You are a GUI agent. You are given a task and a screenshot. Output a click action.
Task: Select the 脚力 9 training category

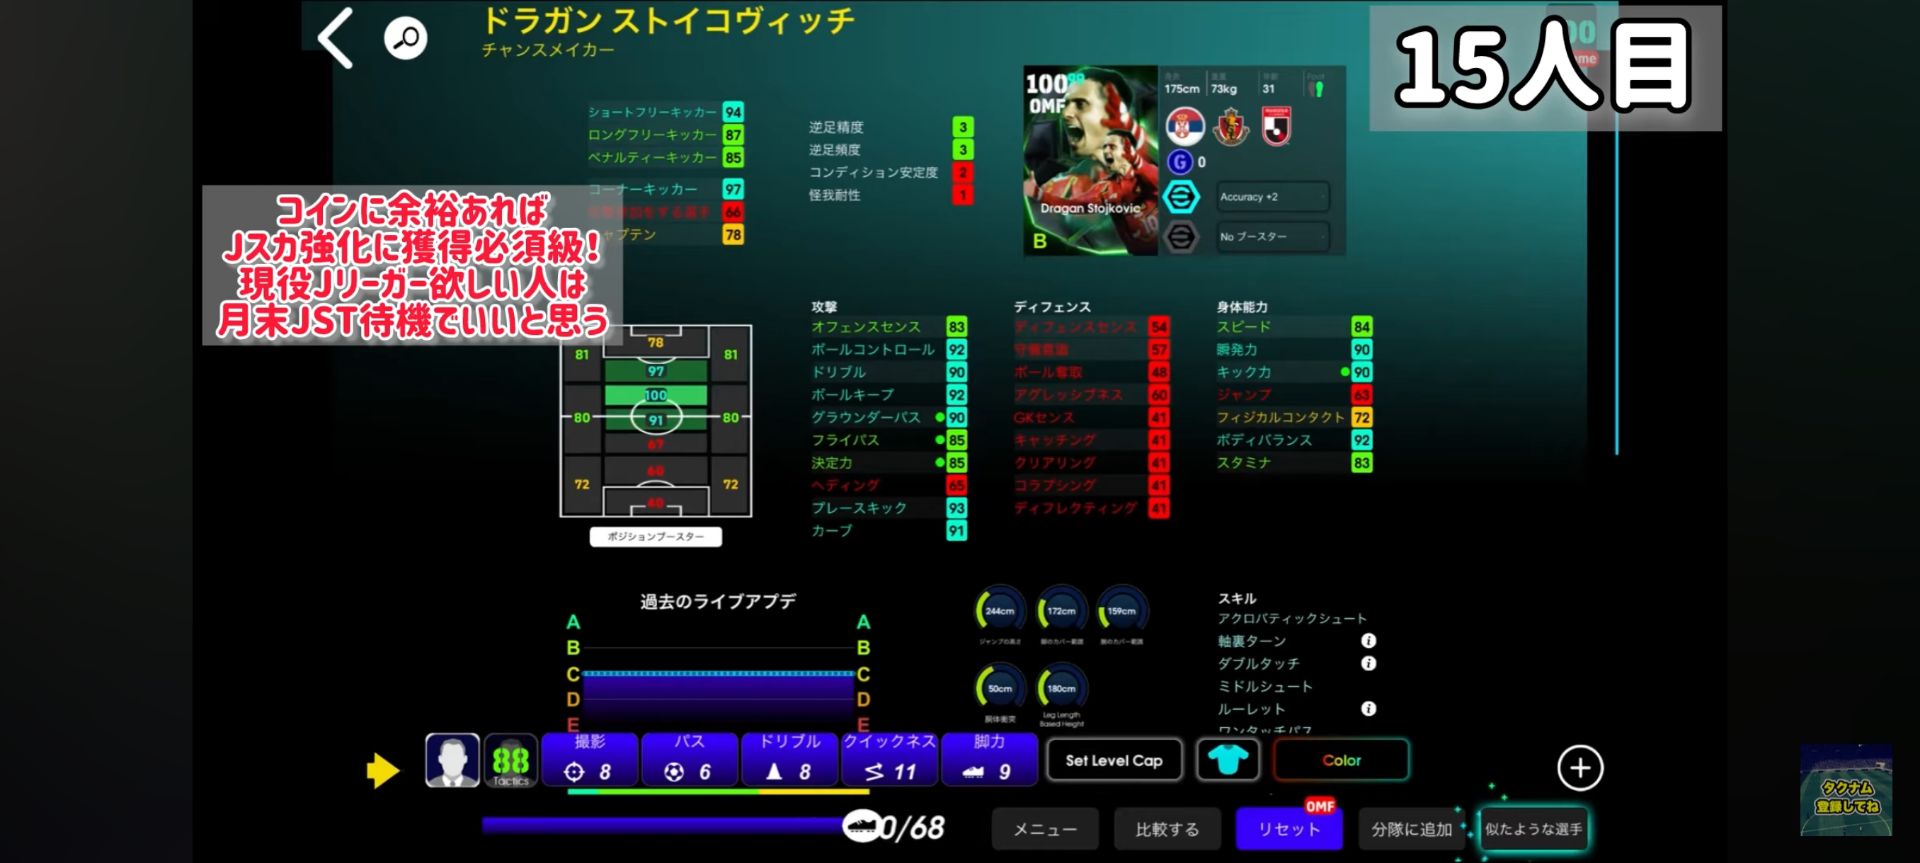[x=990, y=760]
